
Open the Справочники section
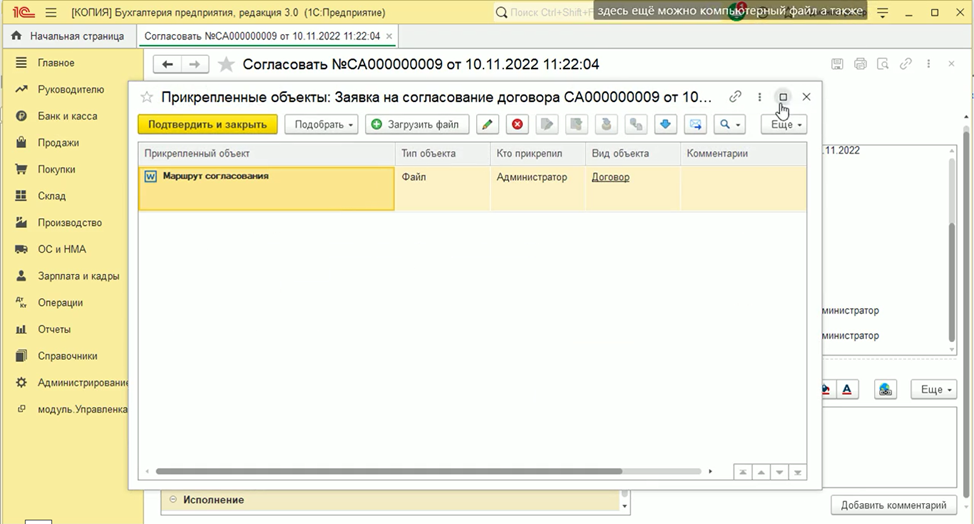67,356
